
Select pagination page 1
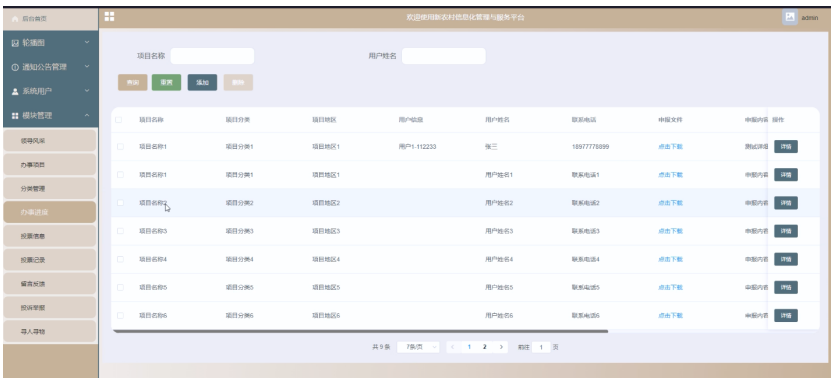click(469, 347)
